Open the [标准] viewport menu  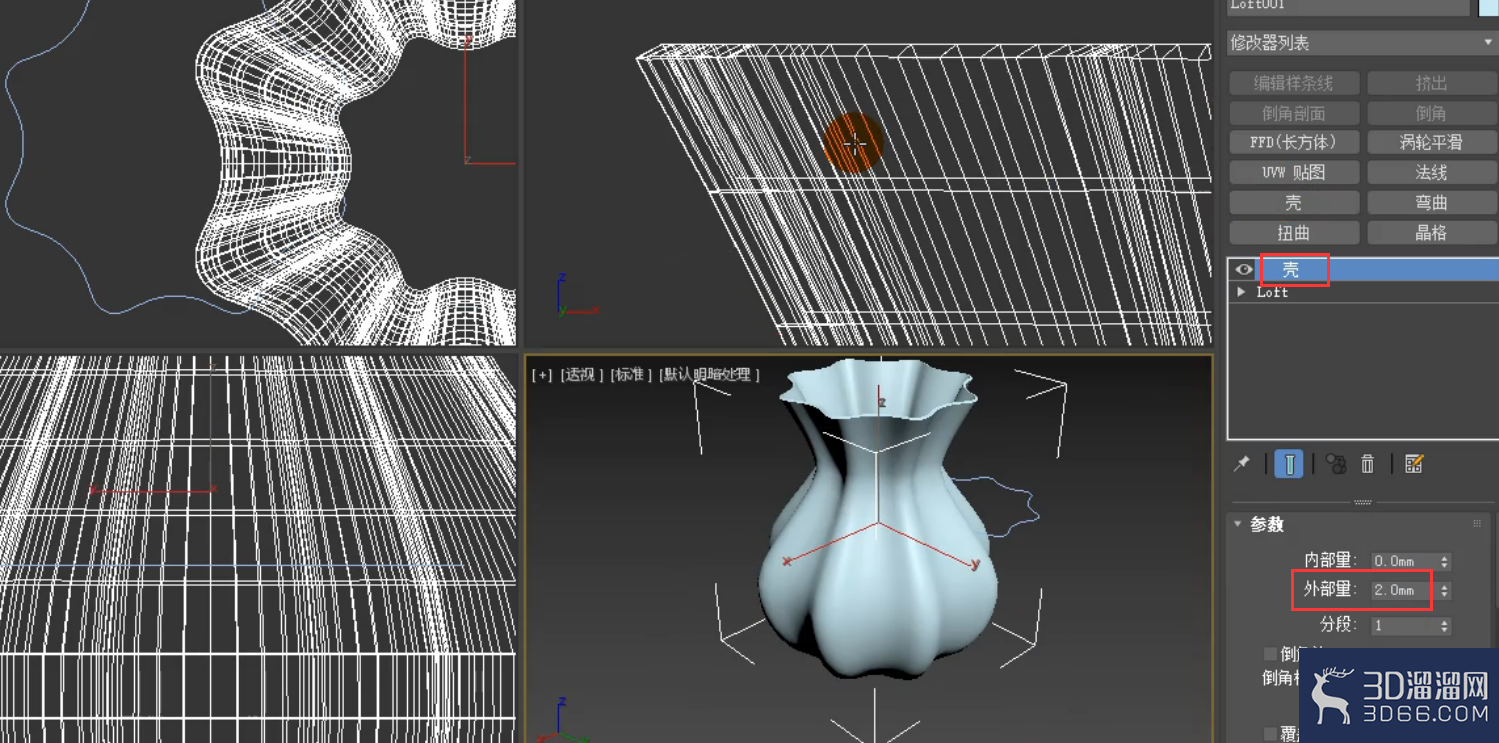click(x=630, y=374)
